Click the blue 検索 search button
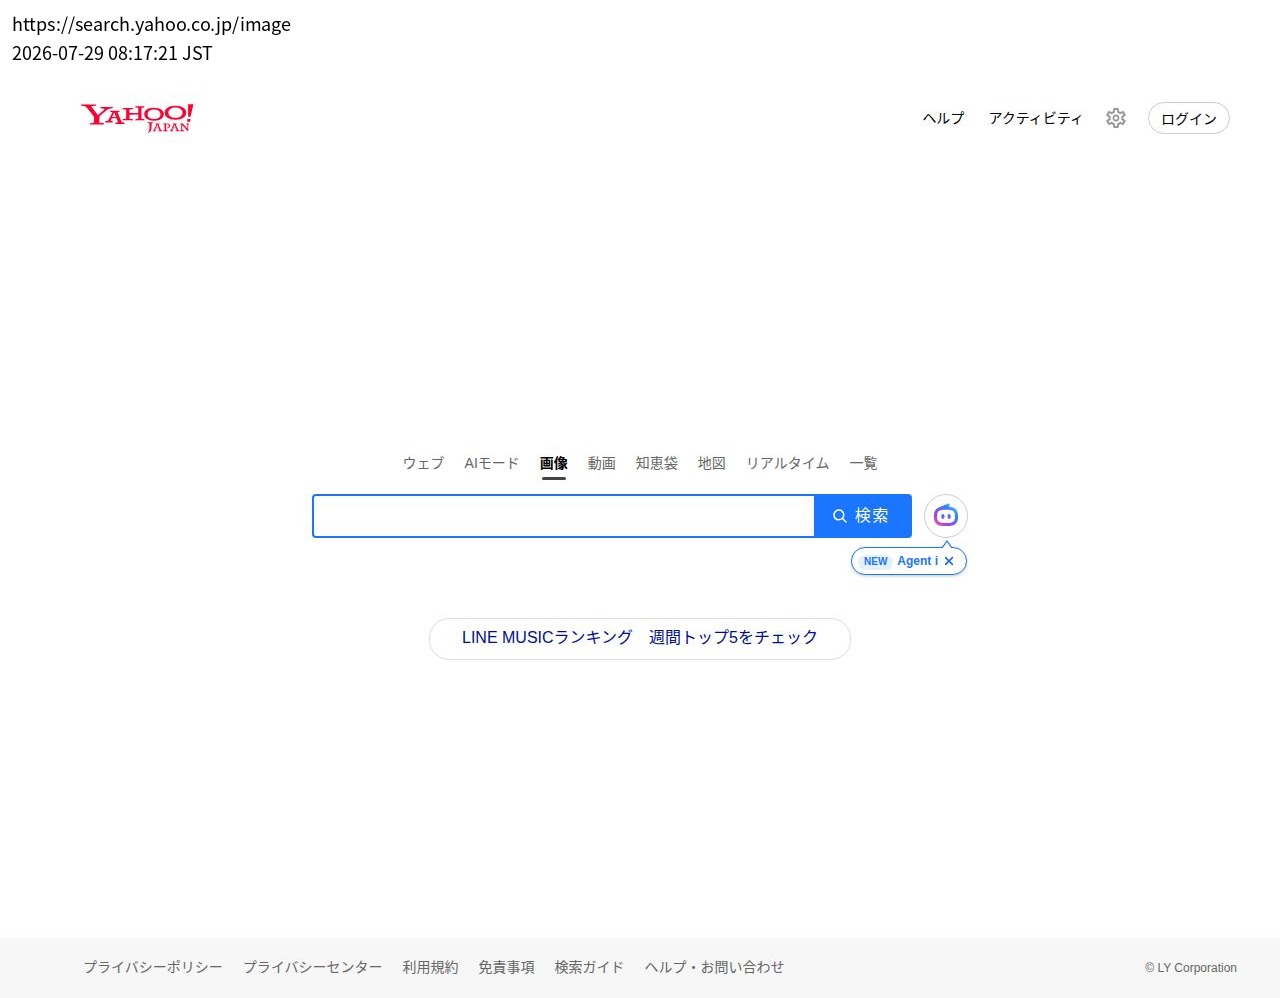Viewport: 1280px width, 998px height. point(863,516)
